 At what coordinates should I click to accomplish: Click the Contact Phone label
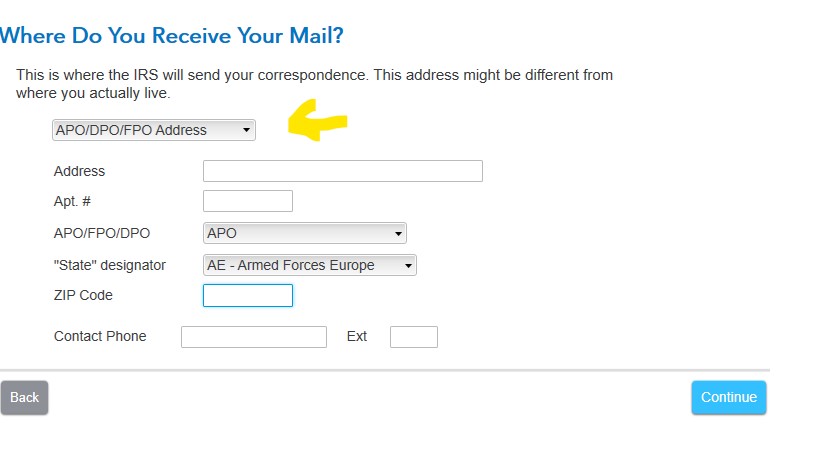click(x=100, y=336)
